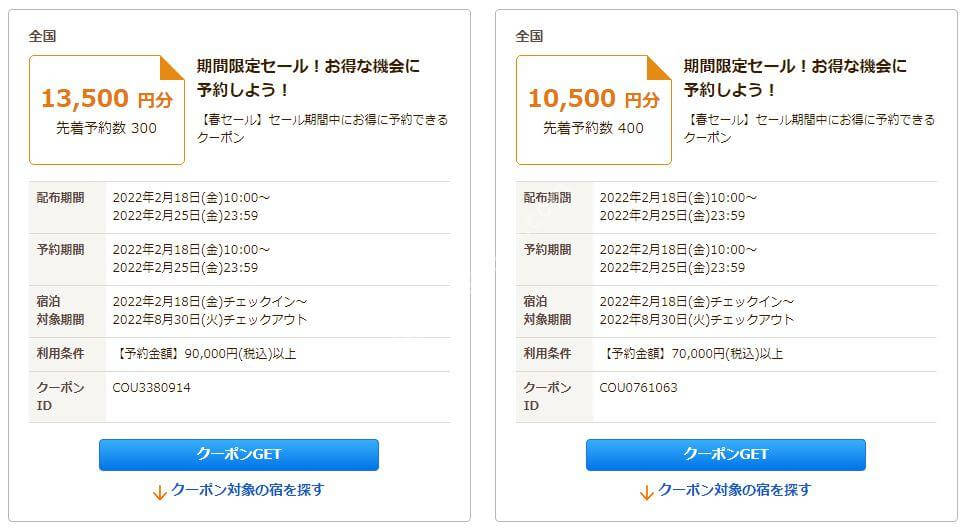Click the folded orange corner on 13,500円 ticket
966x530 pixels.
click(172, 68)
